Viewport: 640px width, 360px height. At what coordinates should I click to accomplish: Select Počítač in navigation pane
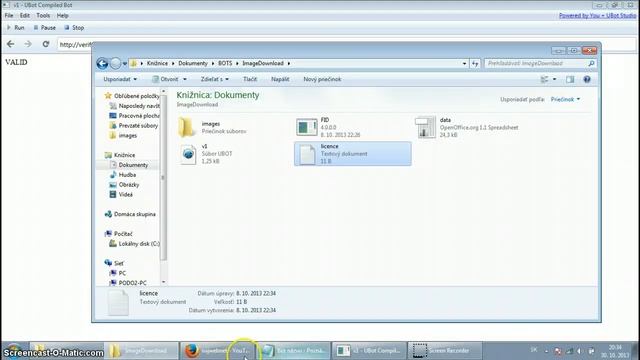[x=119, y=233]
